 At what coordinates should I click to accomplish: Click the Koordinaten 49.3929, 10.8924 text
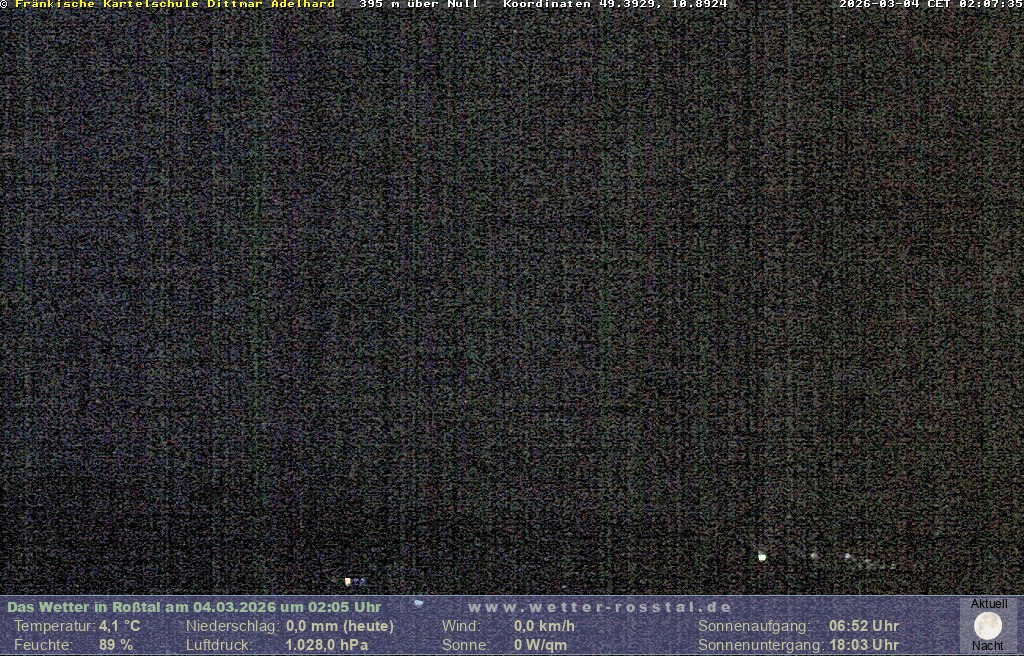(615, 5)
